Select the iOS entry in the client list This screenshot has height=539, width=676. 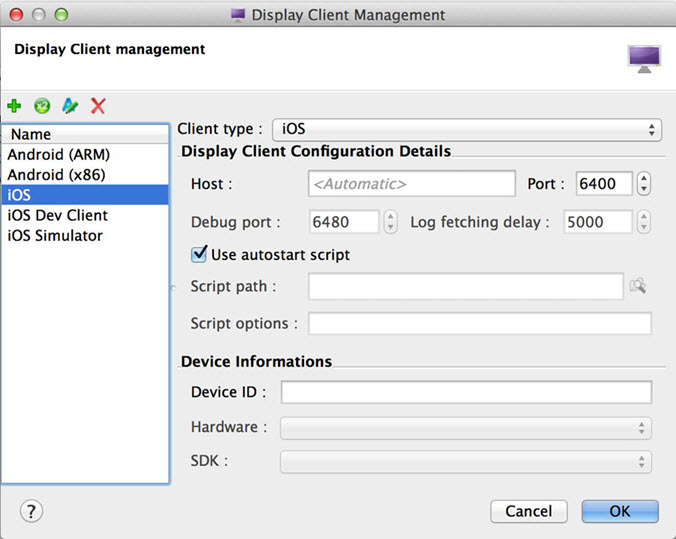pyautogui.click(x=85, y=195)
